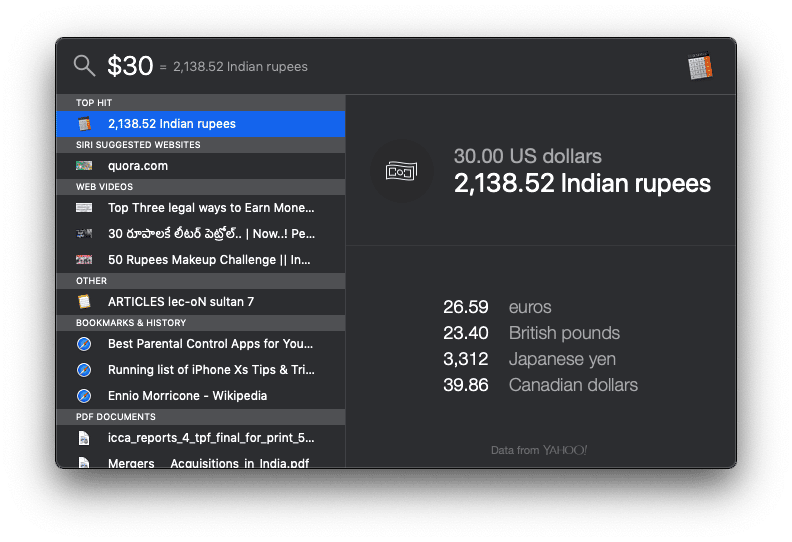Click calculator icon in Top Hit row
The image size is (792, 542).
point(85,124)
